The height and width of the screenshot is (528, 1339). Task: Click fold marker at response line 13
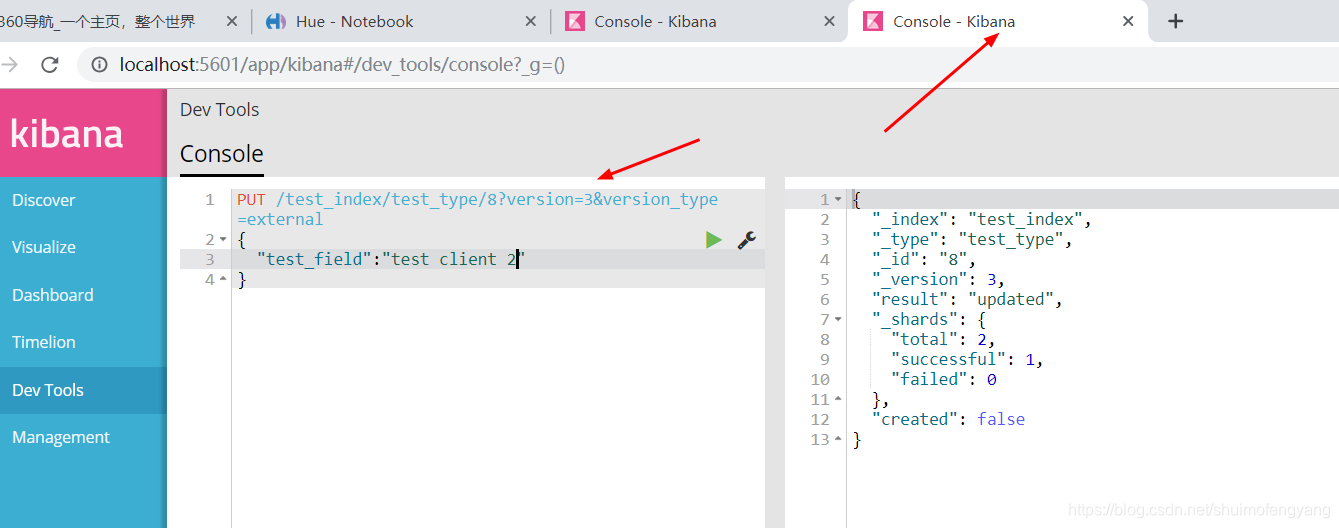click(838, 440)
